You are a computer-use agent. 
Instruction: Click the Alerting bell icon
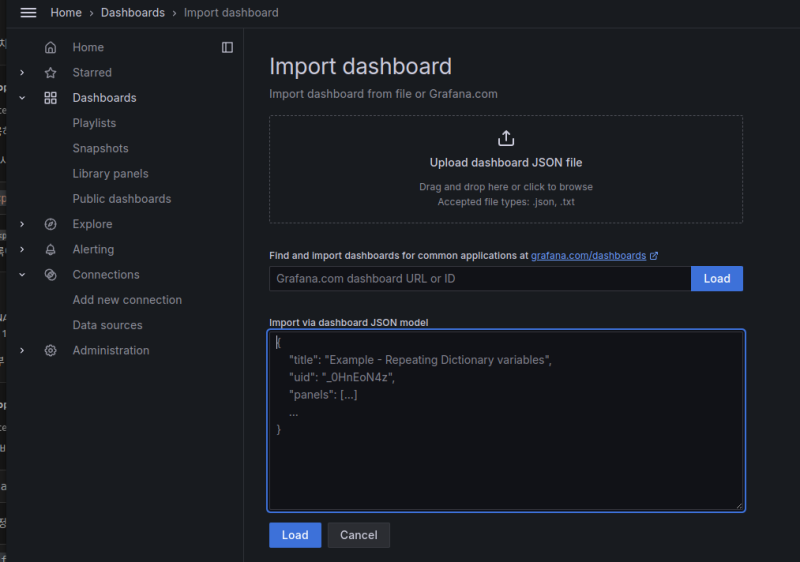50,249
